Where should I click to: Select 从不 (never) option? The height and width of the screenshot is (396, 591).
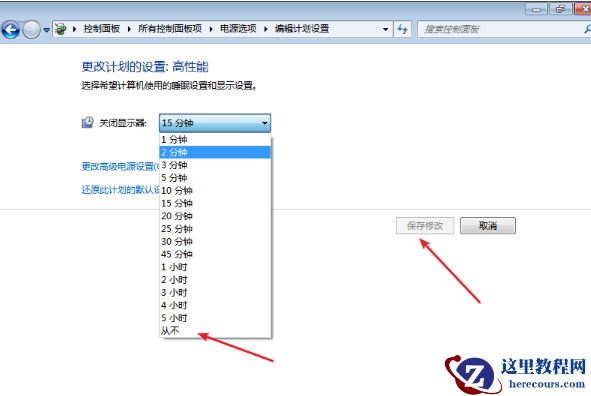click(x=215, y=331)
